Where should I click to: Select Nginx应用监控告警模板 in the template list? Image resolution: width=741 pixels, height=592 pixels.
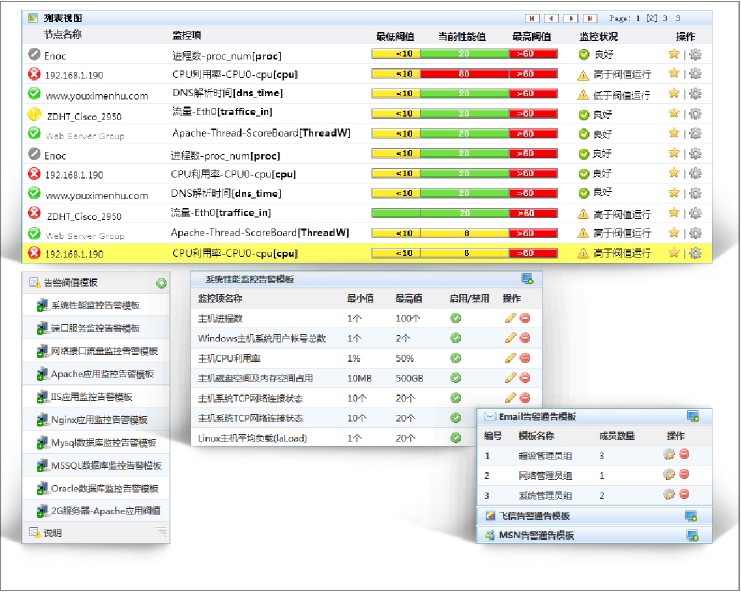tap(98, 420)
